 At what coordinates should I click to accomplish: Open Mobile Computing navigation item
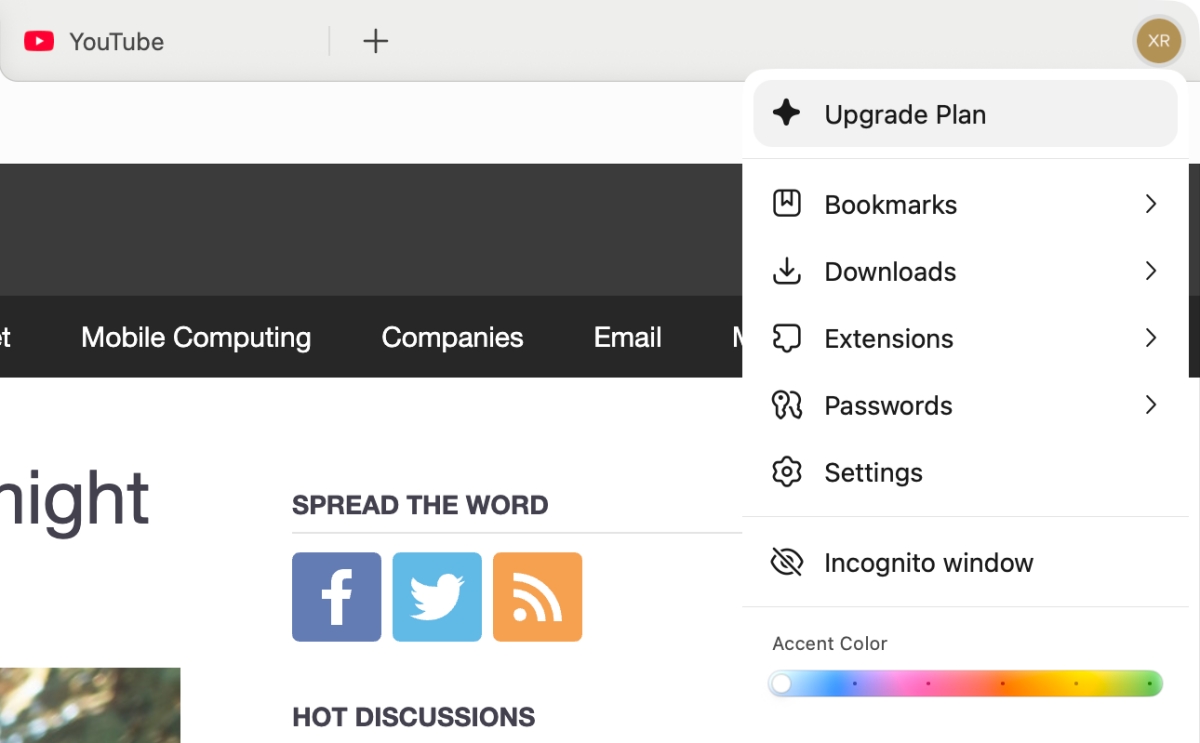pos(196,337)
